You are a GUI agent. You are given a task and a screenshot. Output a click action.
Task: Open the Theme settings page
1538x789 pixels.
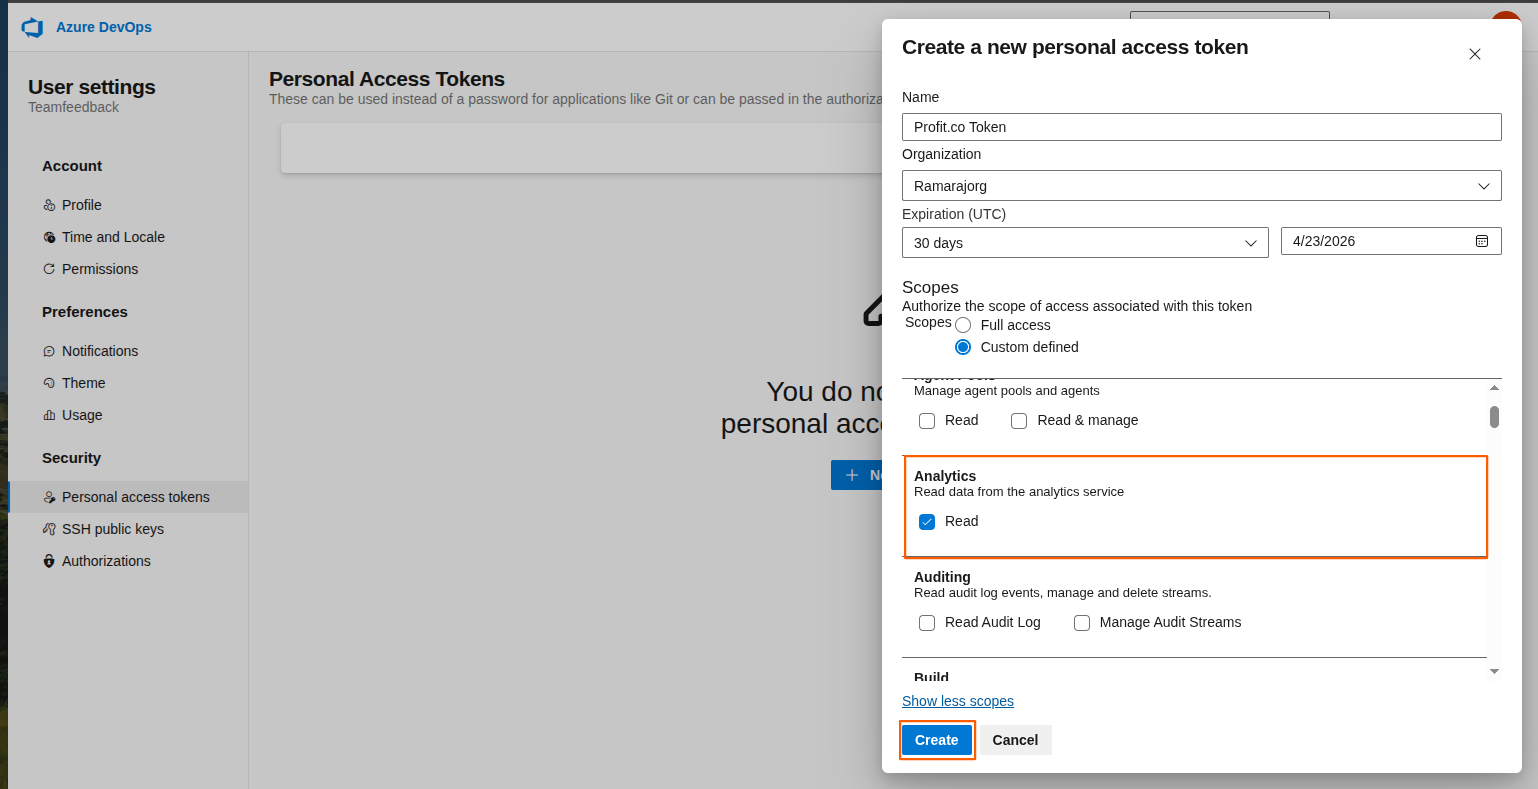83,383
